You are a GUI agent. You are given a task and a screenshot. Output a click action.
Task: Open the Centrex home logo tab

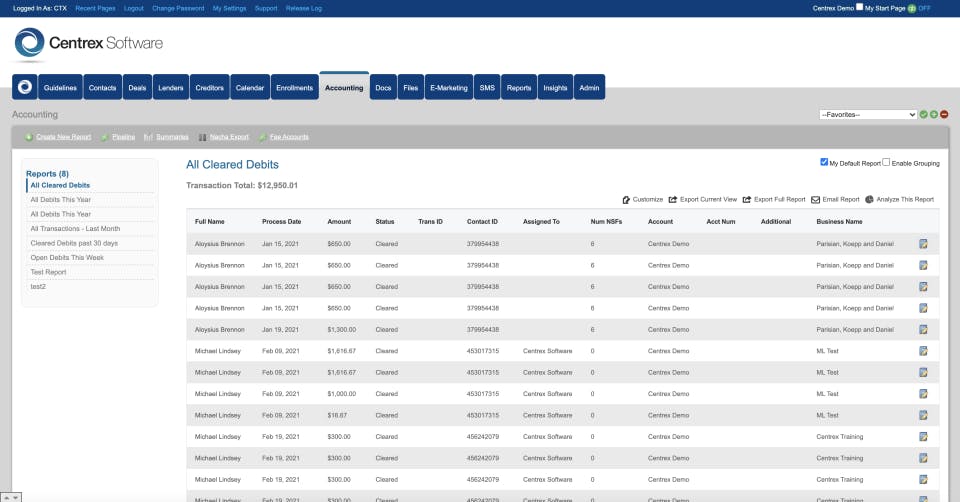point(24,88)
